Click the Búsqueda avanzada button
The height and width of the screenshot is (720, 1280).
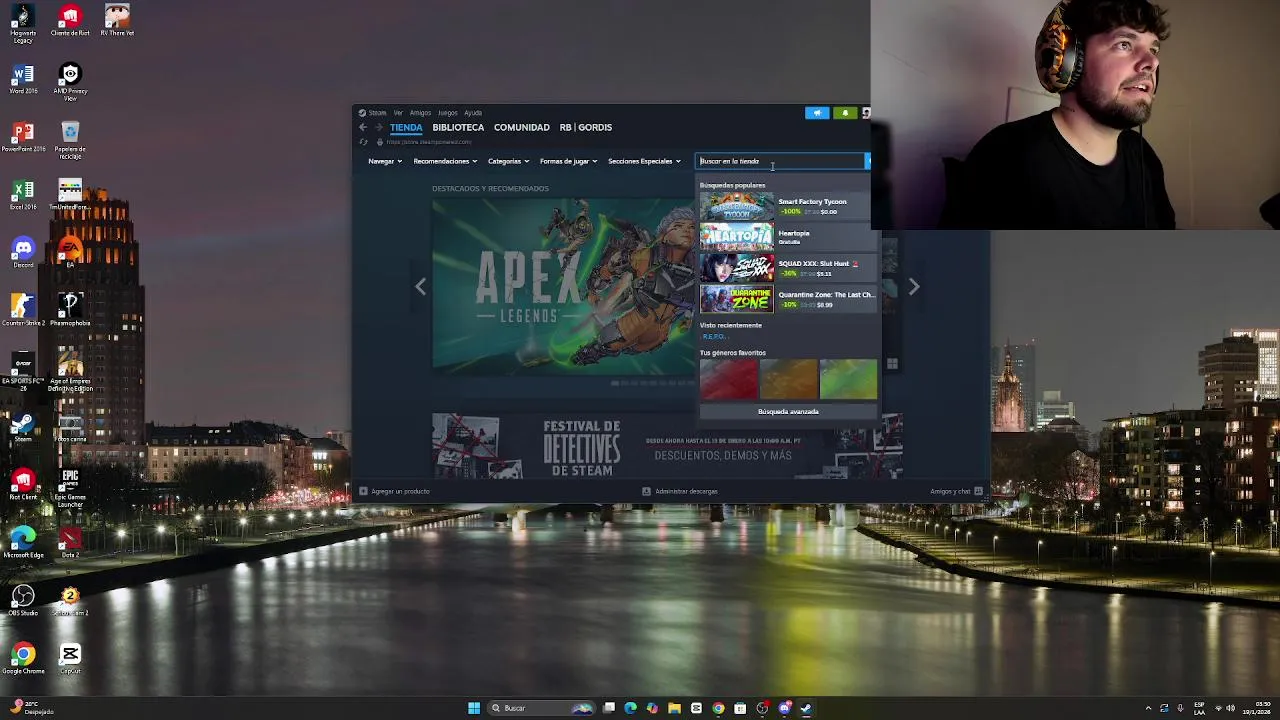tap(788, 411)
